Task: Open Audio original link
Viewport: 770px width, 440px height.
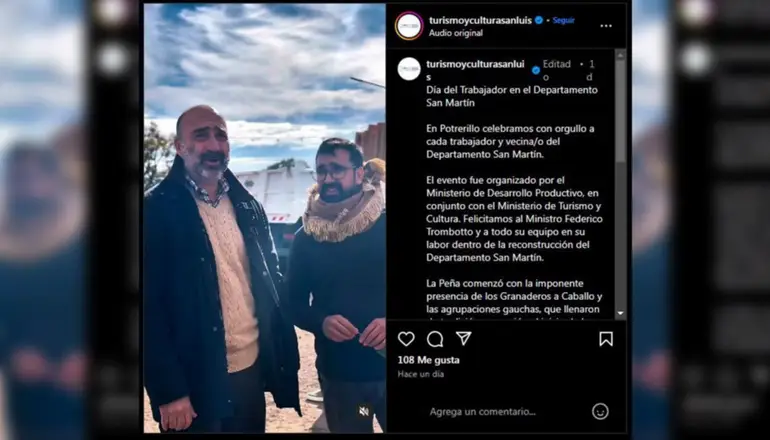Action: [456, 33]
